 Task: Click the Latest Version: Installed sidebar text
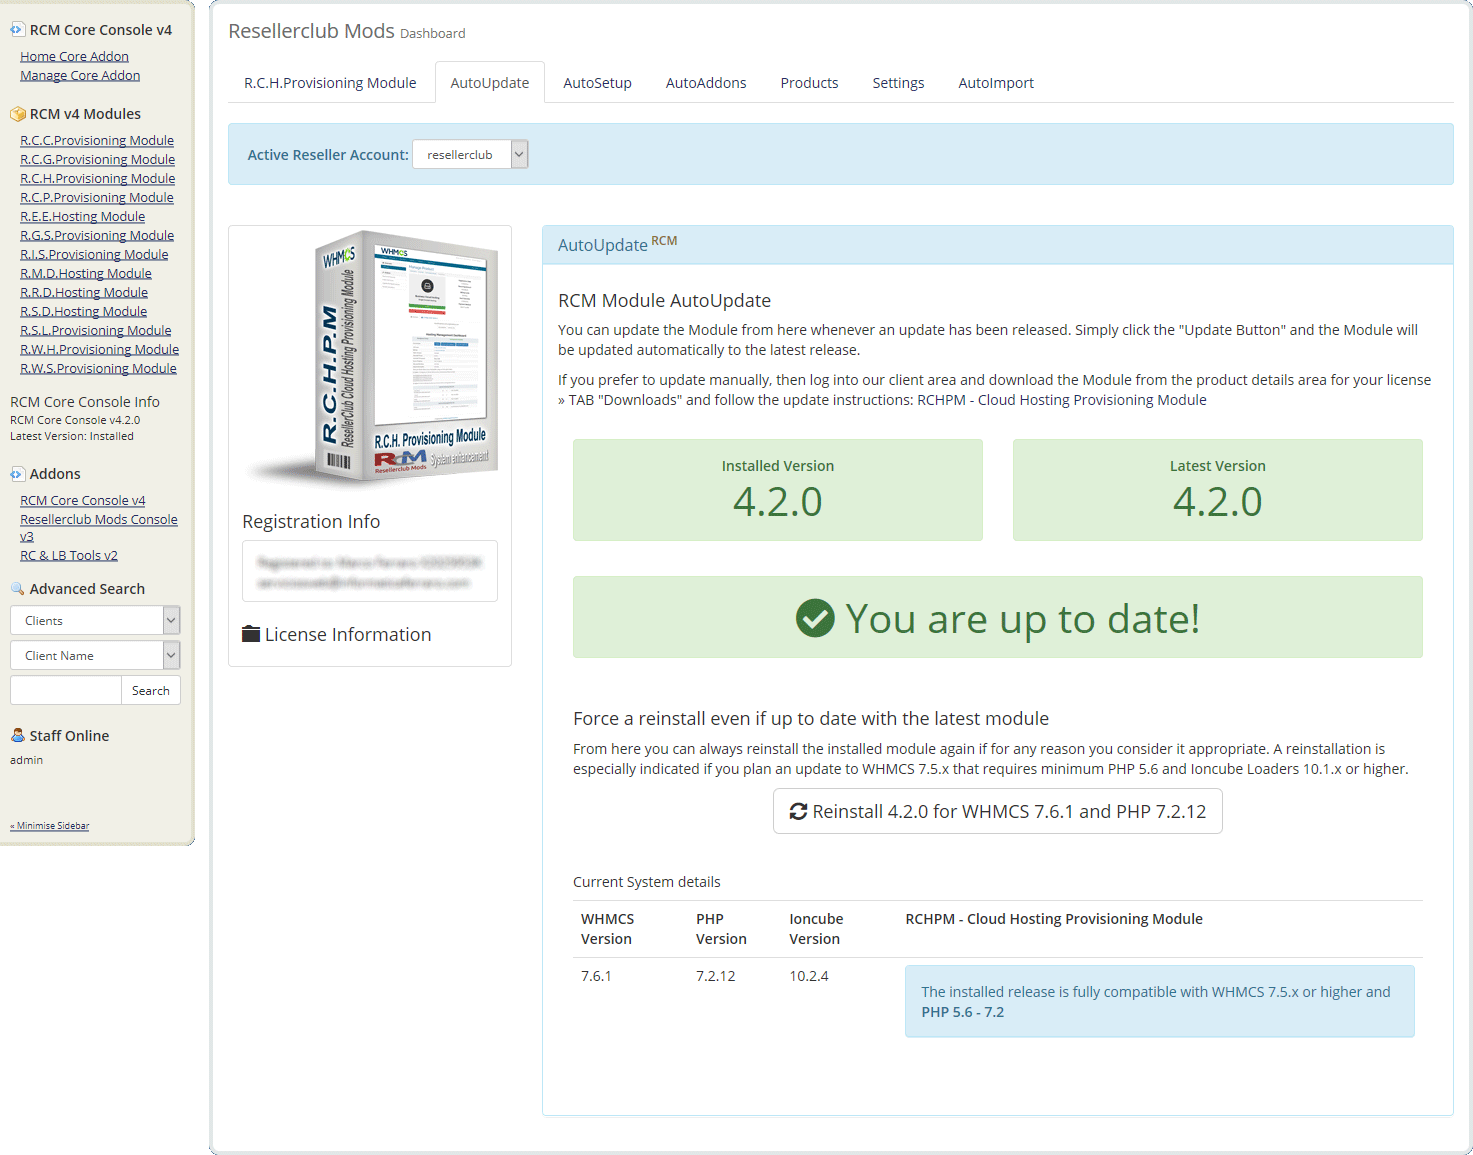pos(72,436)
